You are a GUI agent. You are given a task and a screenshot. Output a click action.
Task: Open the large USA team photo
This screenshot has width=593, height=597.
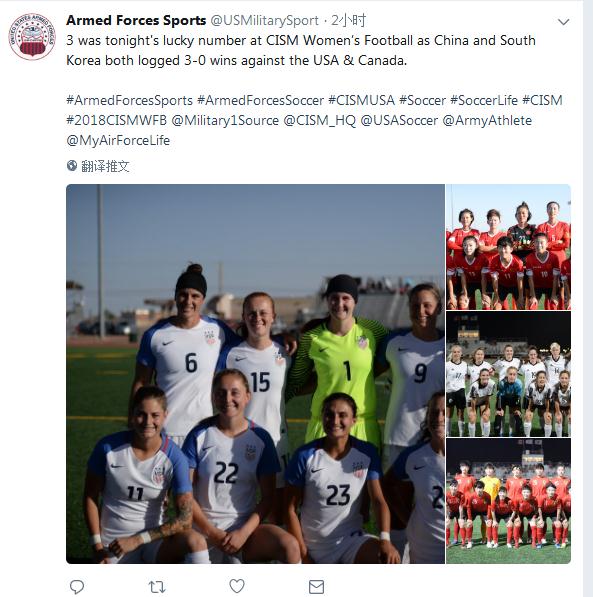[x=255, y=374]
